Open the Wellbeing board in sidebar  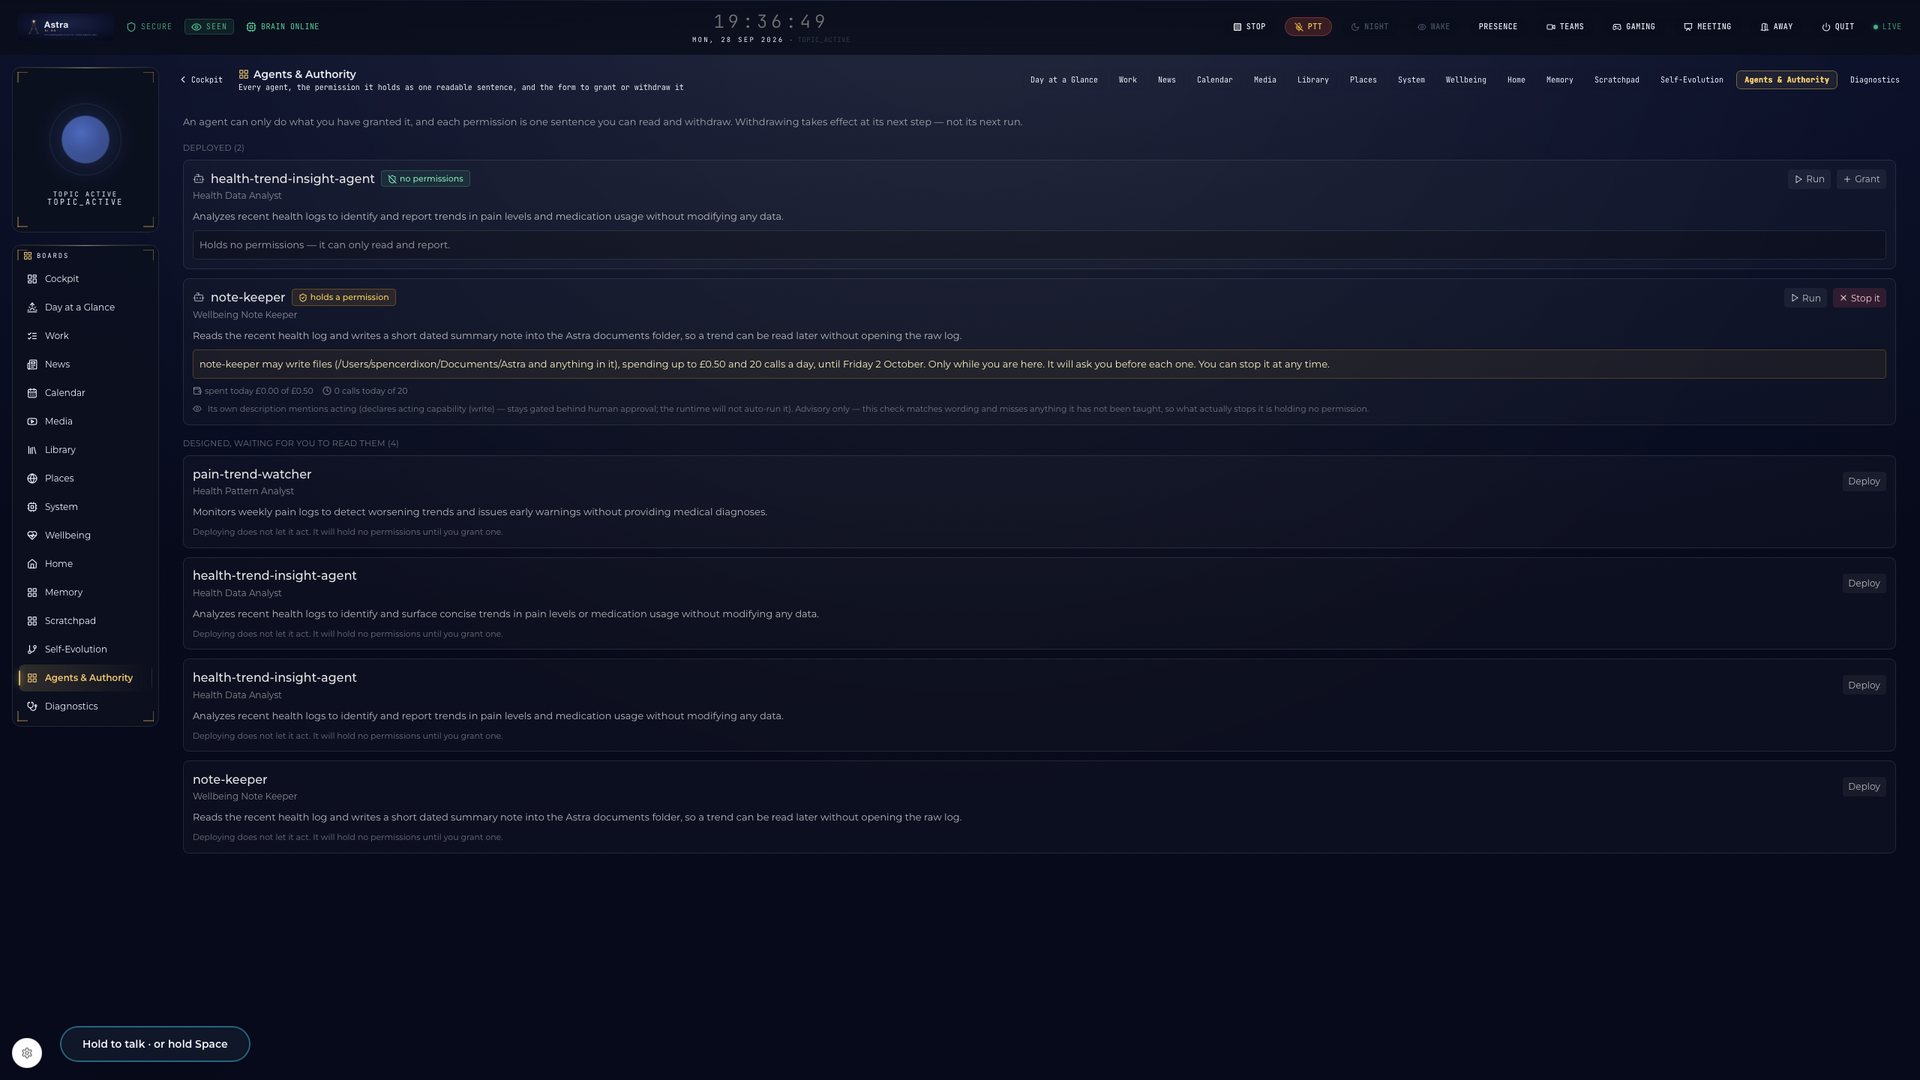pyautogui.click(x=85, y=536)
